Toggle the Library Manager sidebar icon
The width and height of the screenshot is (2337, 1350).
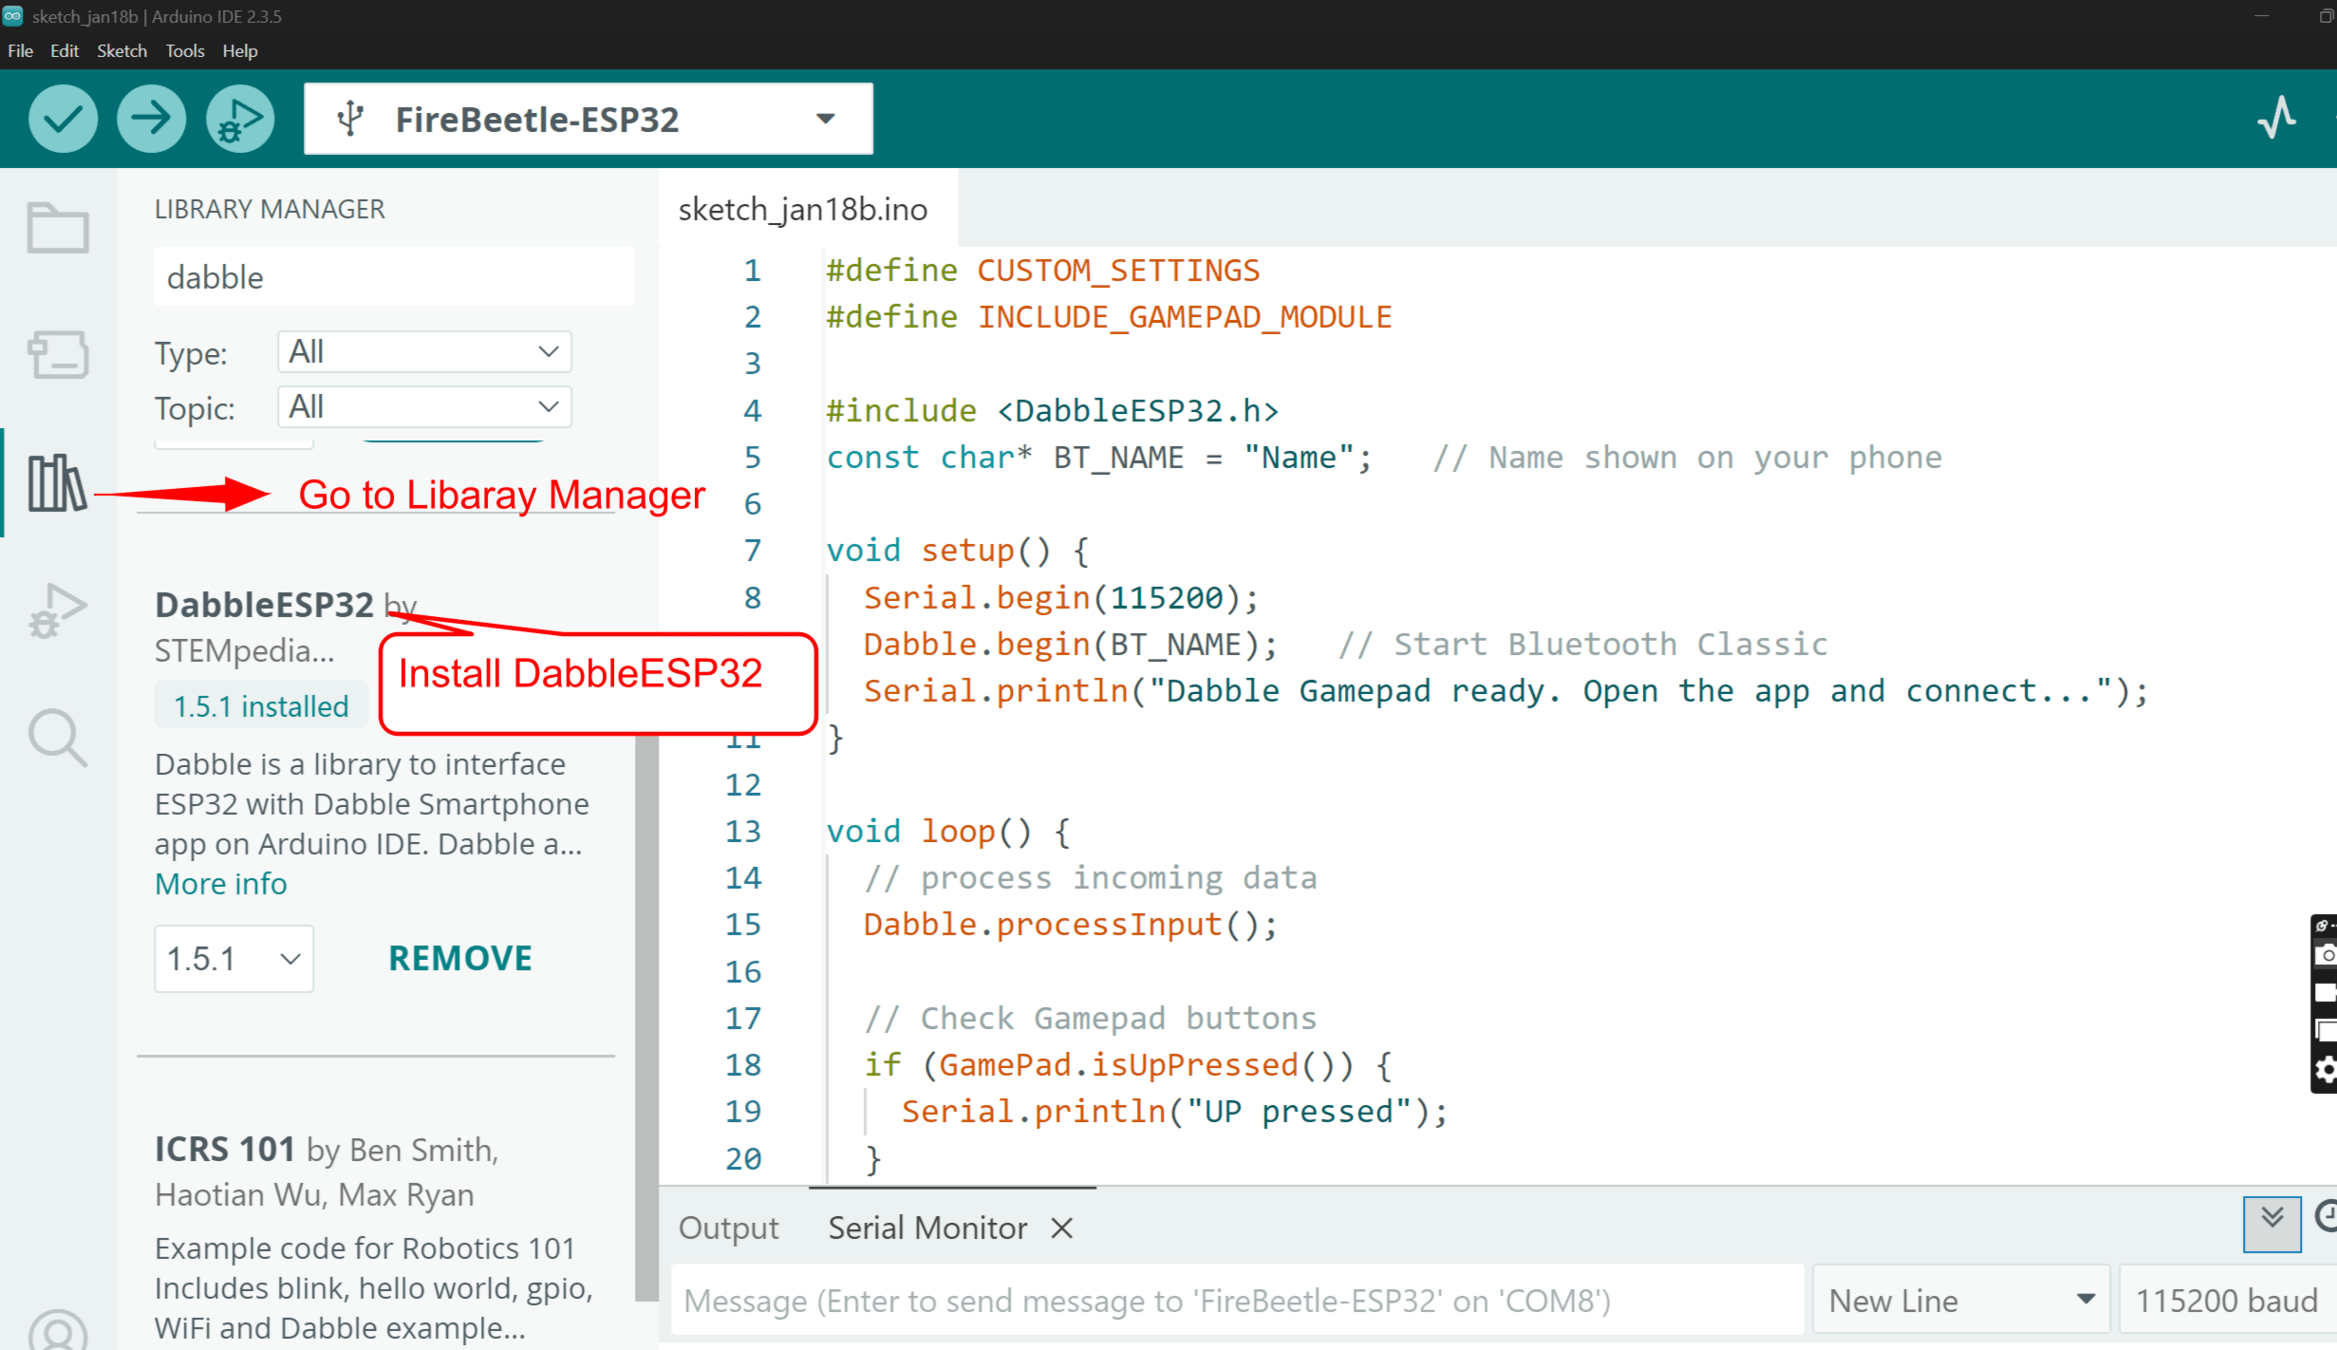click(x=56, y=484)
